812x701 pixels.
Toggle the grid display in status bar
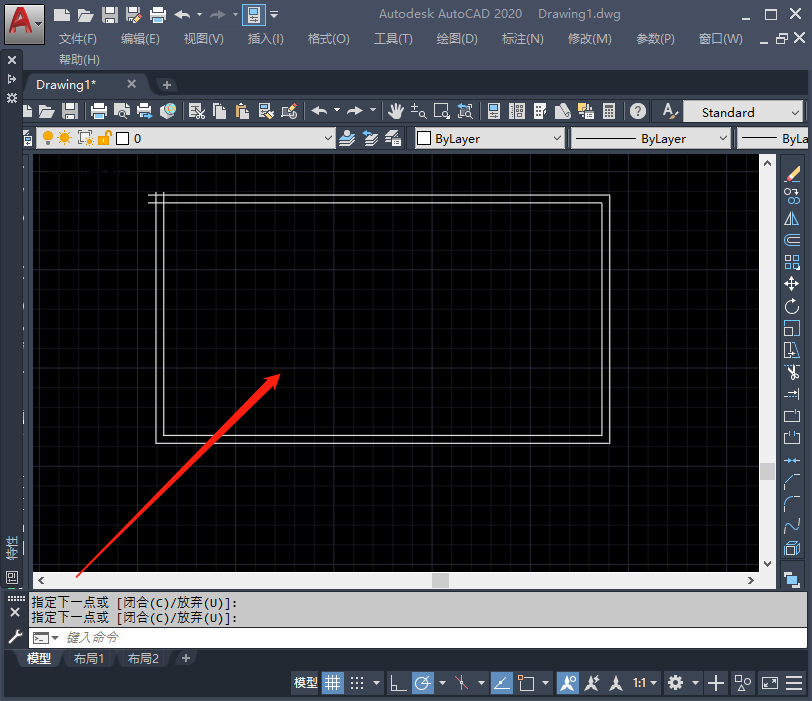click(x=332, y=683)
